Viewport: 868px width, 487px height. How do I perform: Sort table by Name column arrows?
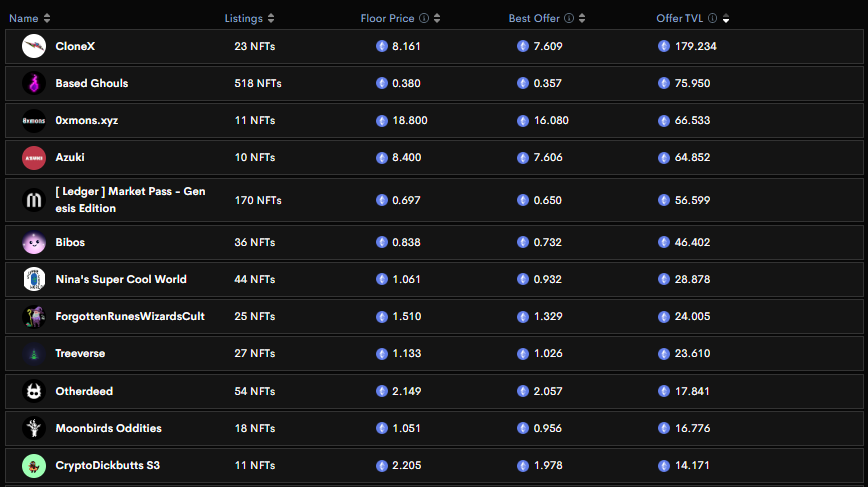pos(47,18)
